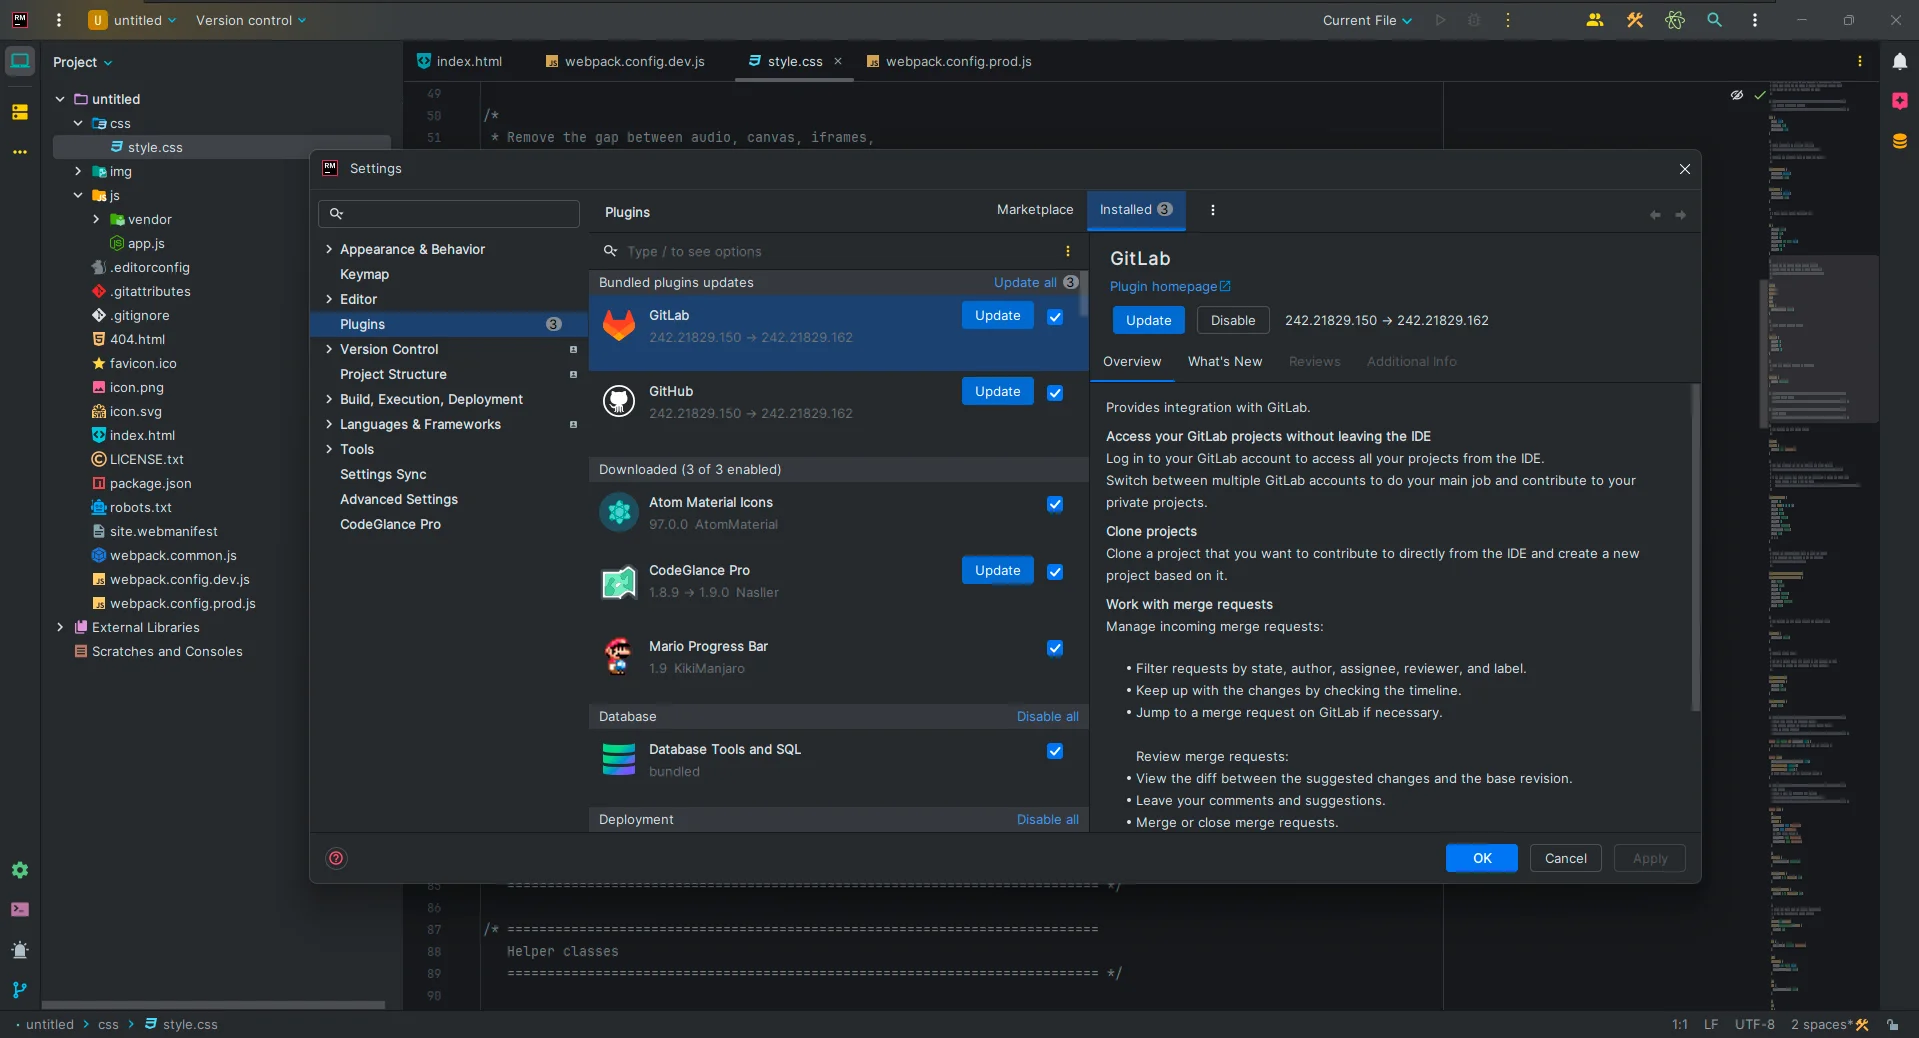This screenshot has width=1919, height=1038.
Task: Open the Notifications bell icon
Action: (x=1899, y=62)
